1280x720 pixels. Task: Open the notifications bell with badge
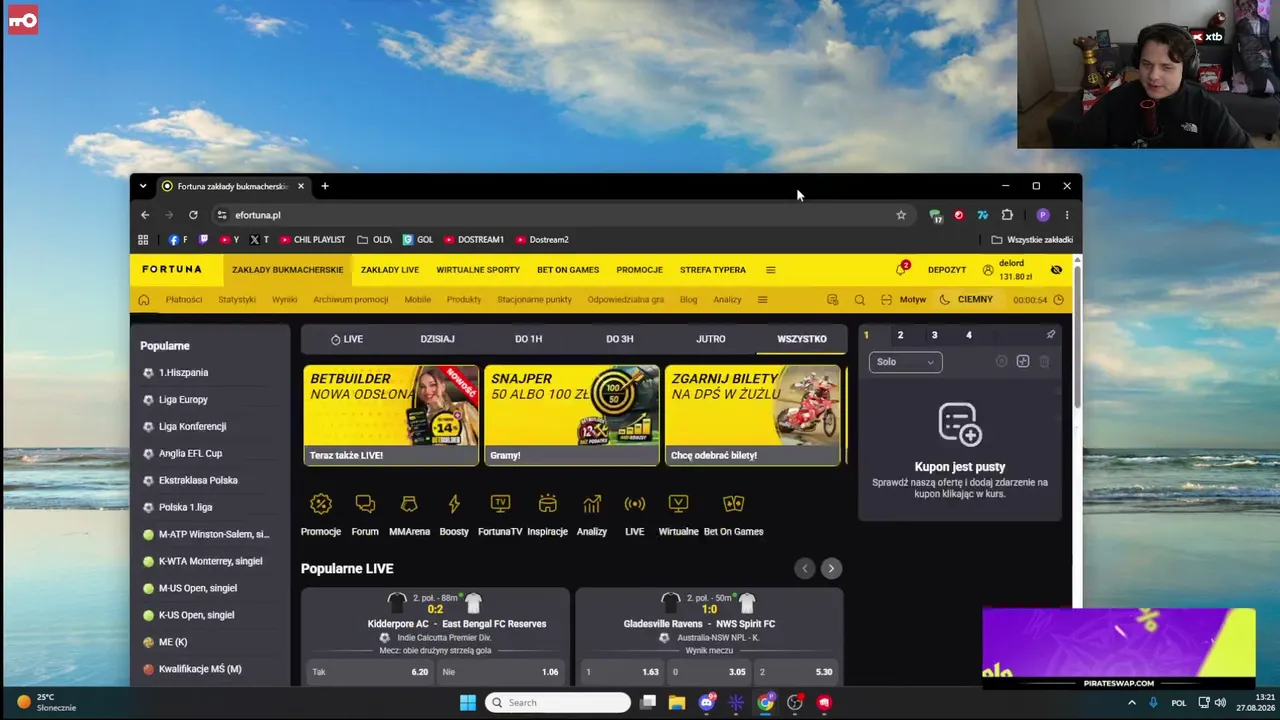tap(901, 270)
